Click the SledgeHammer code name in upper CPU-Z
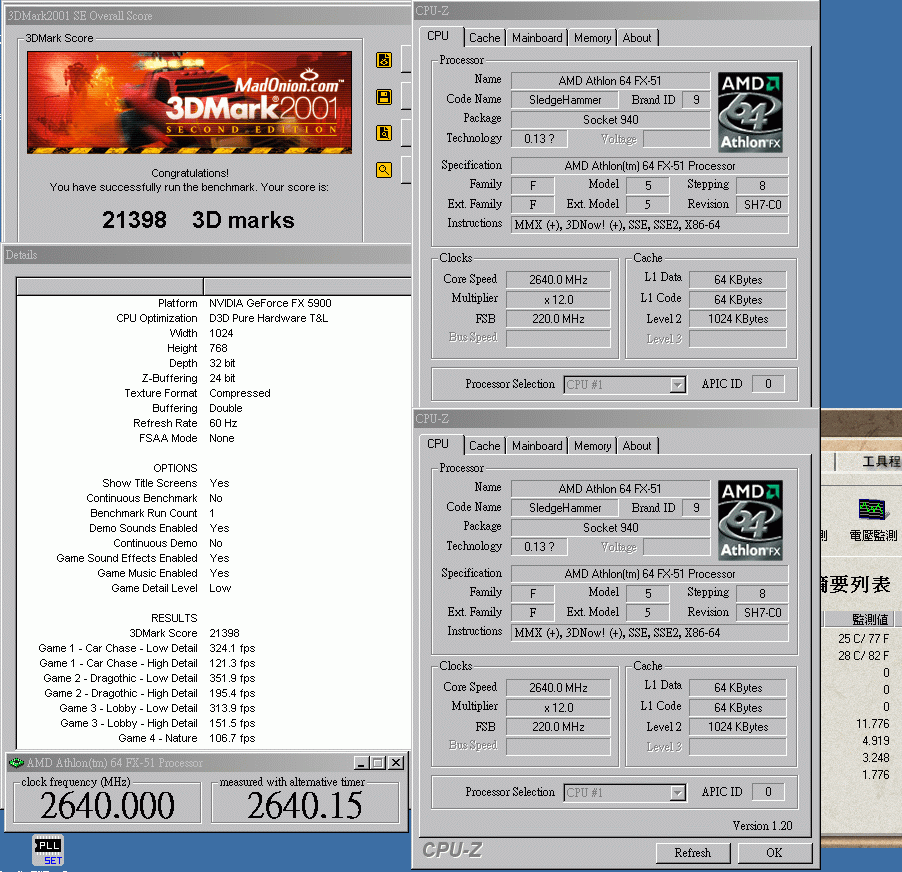902x872 pixels. [565, 100]
